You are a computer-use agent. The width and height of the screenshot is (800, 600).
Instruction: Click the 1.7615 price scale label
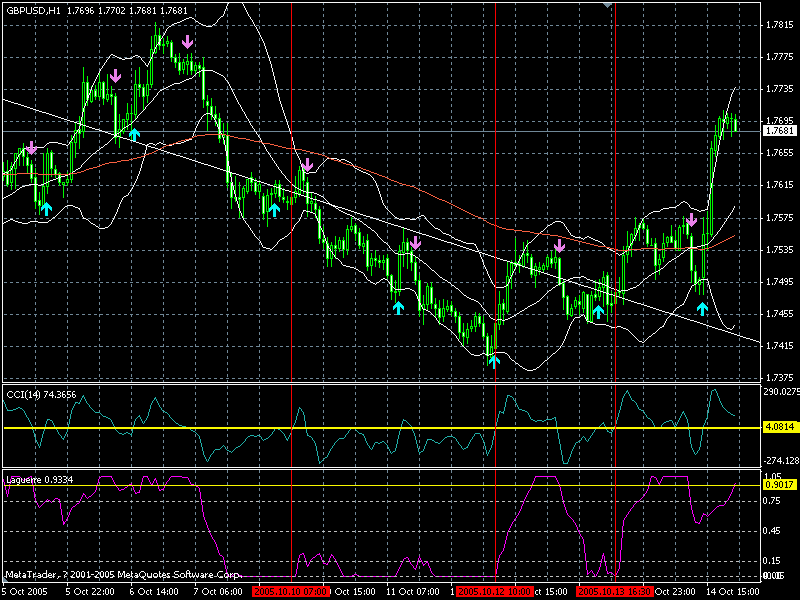[780, 185]
